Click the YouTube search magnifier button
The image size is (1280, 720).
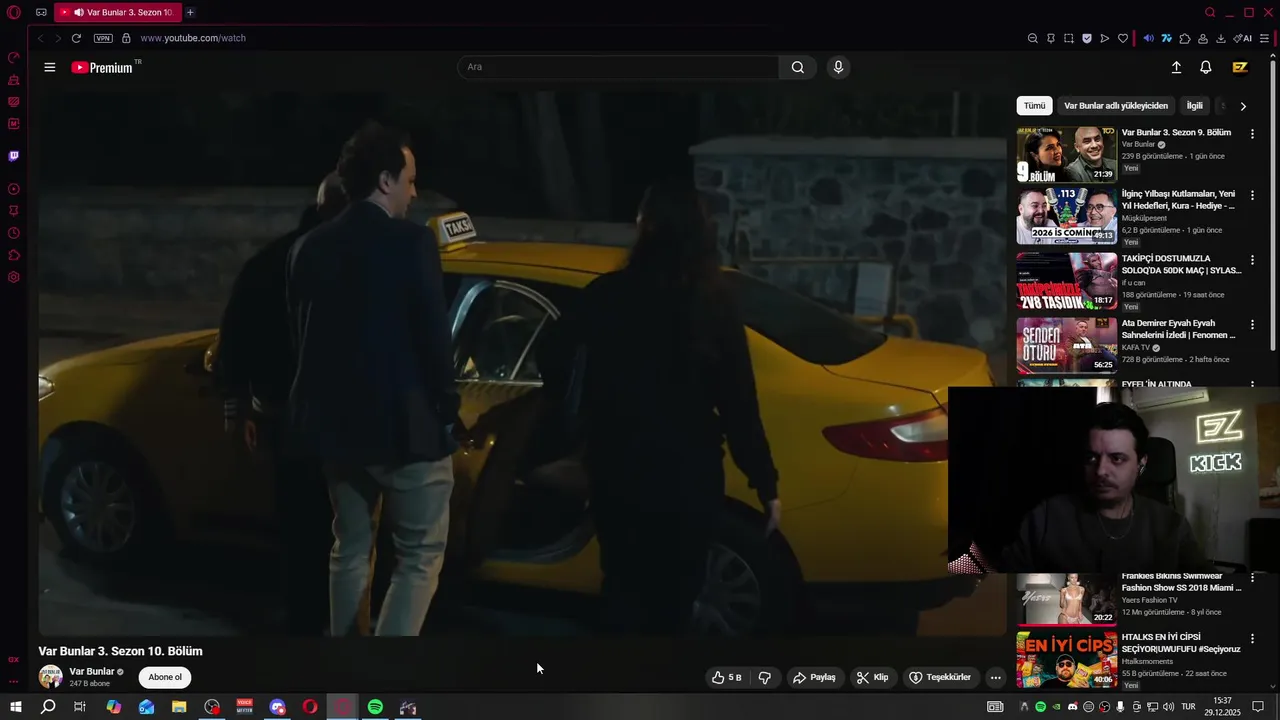797,67
